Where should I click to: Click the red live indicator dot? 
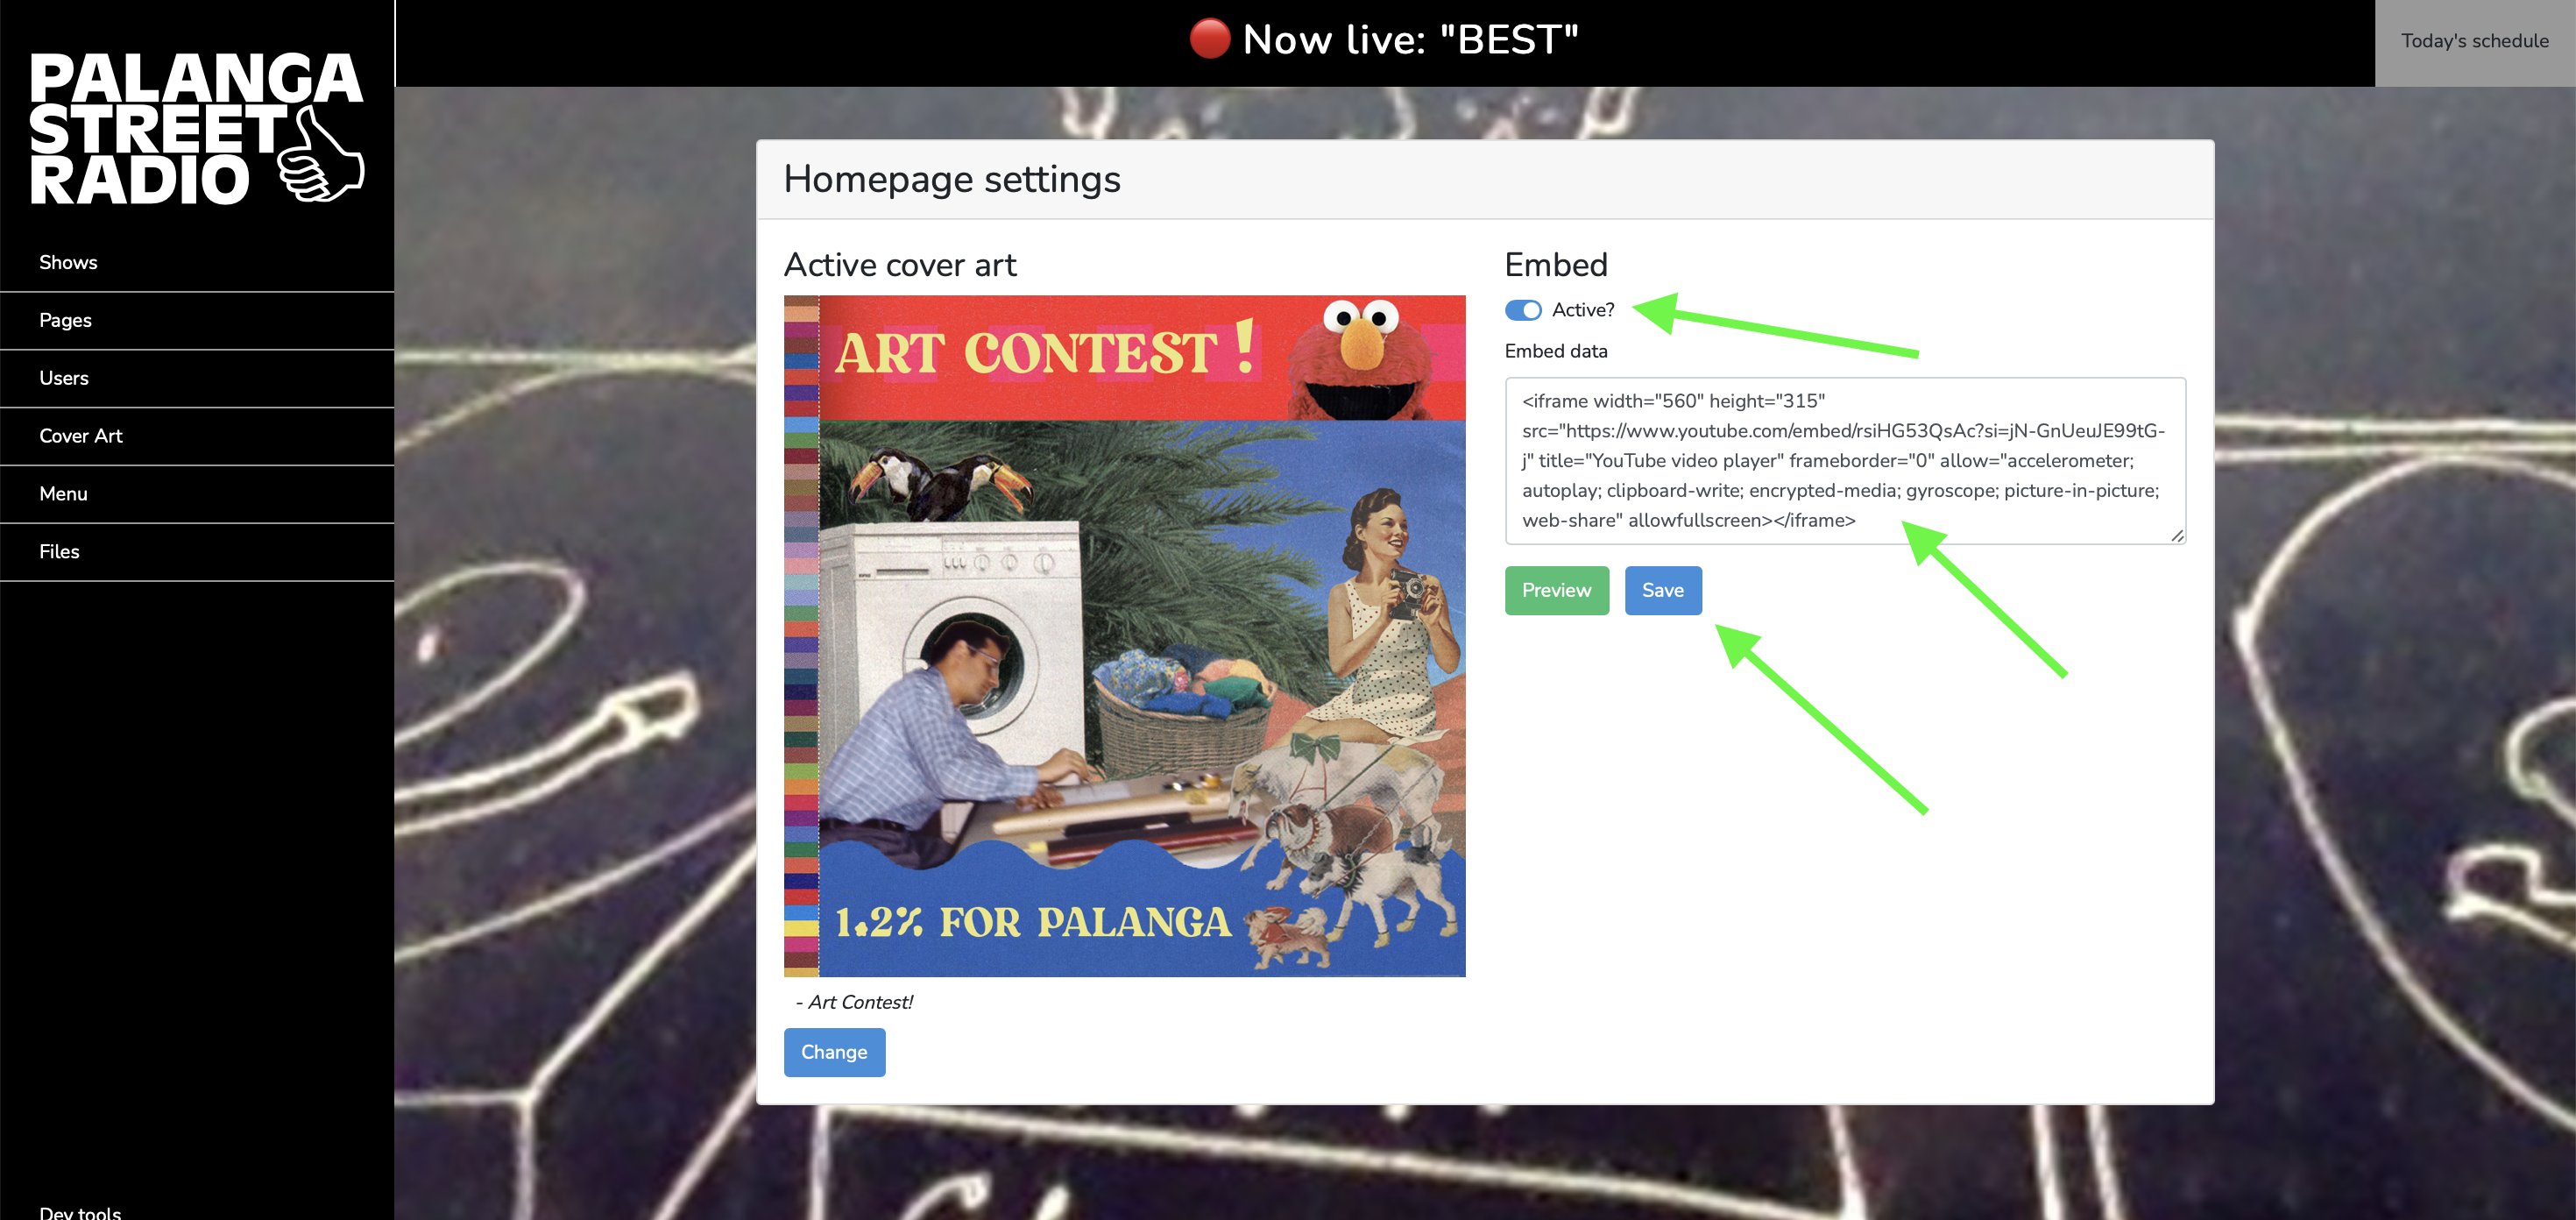coord(1209,39)
